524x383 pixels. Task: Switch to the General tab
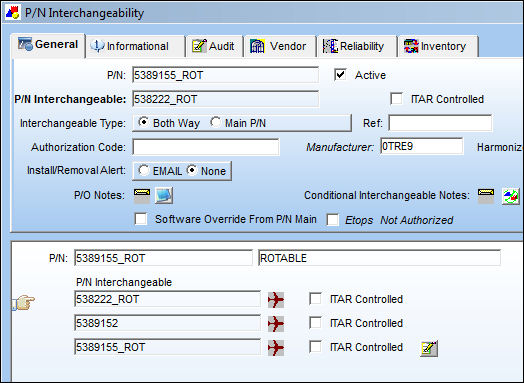click(x=48, y=45)
